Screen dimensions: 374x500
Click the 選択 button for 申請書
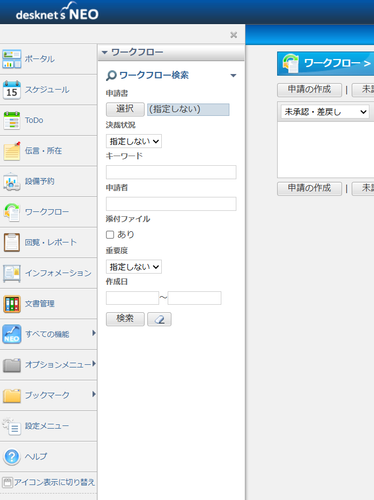point(125,109)
